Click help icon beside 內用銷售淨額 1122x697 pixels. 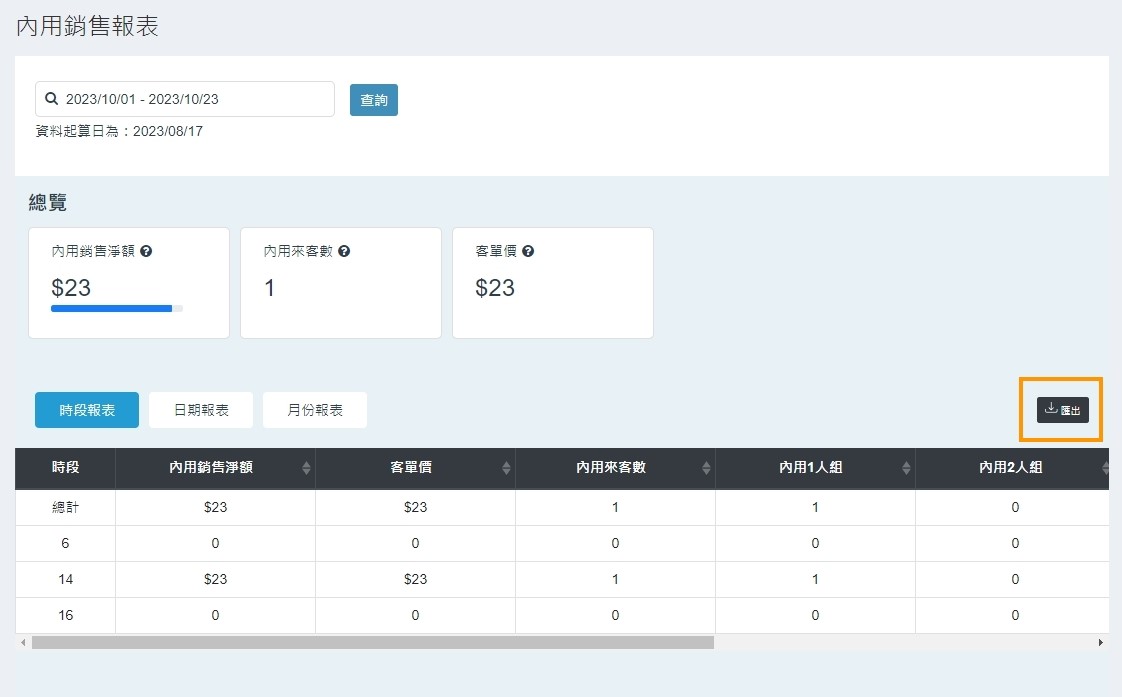click(146, 252)
